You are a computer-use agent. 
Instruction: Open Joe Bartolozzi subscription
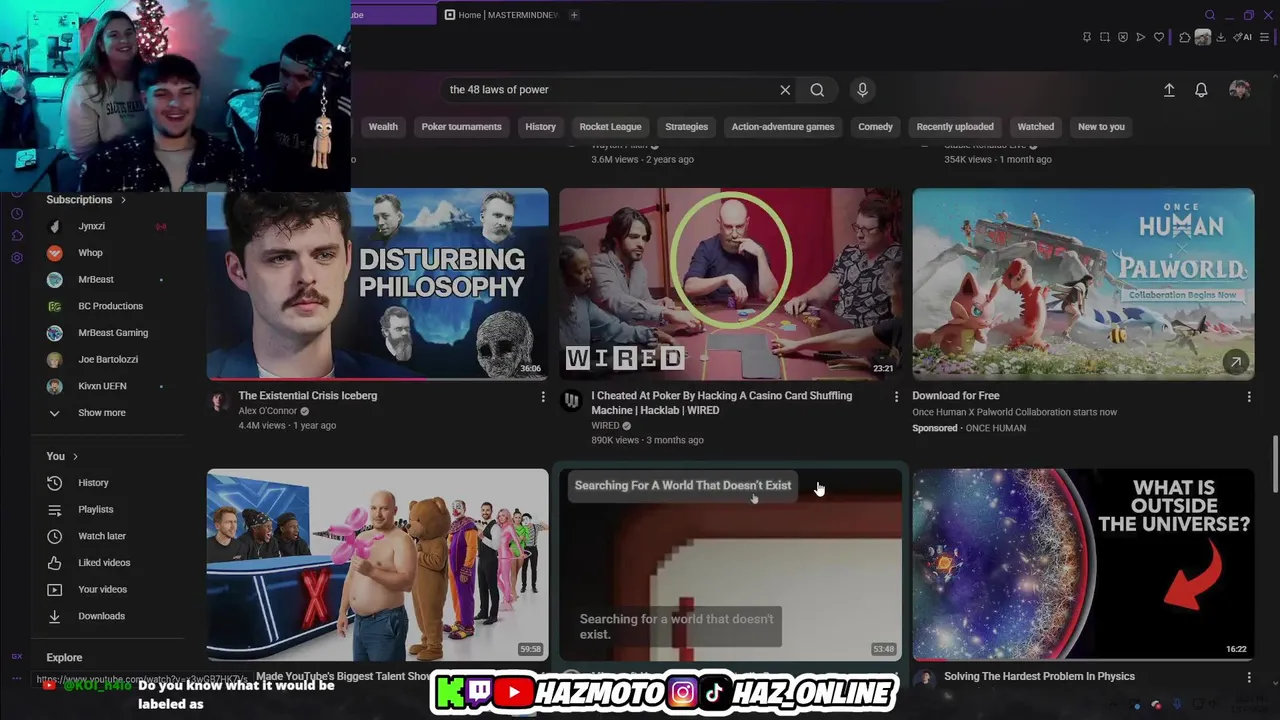click(107, 359)
